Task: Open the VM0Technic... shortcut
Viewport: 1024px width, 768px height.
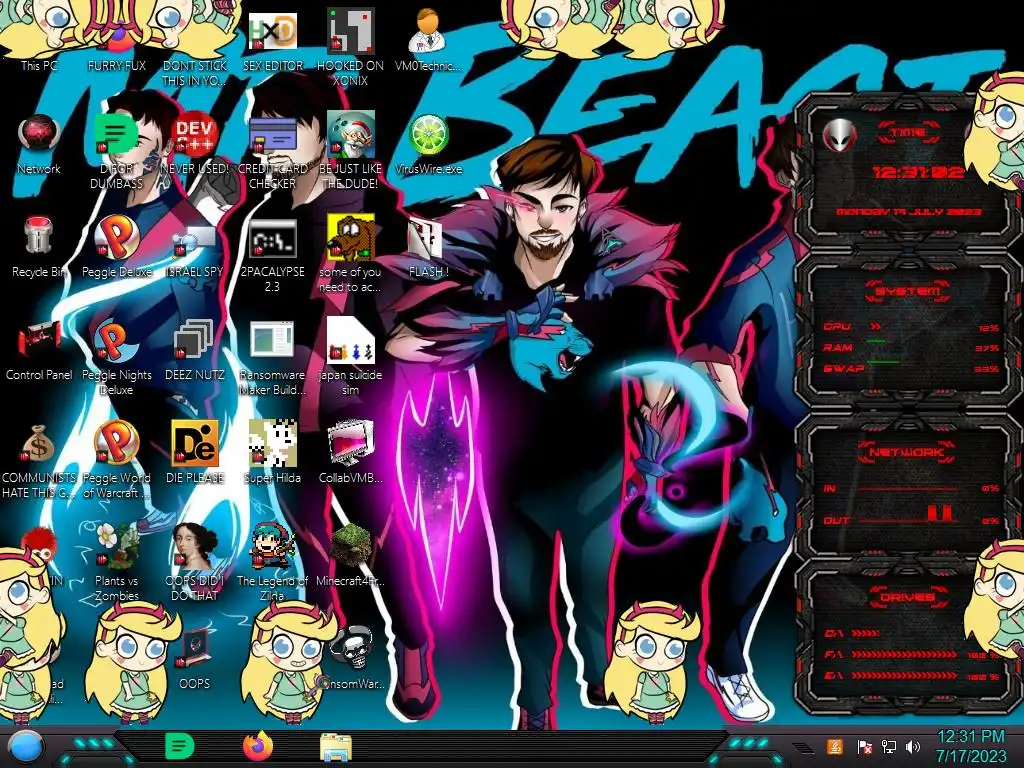Action: [428, 39]
